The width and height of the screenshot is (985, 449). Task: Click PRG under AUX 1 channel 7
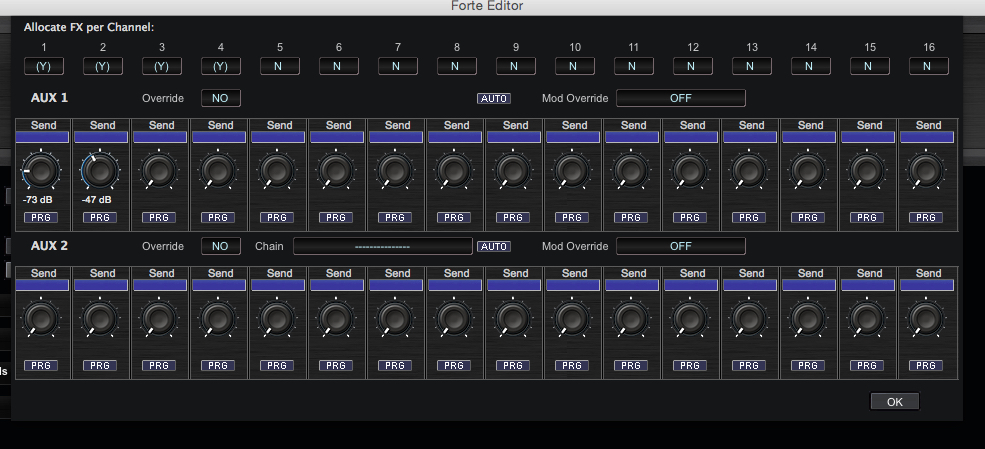tap(395, 217)
